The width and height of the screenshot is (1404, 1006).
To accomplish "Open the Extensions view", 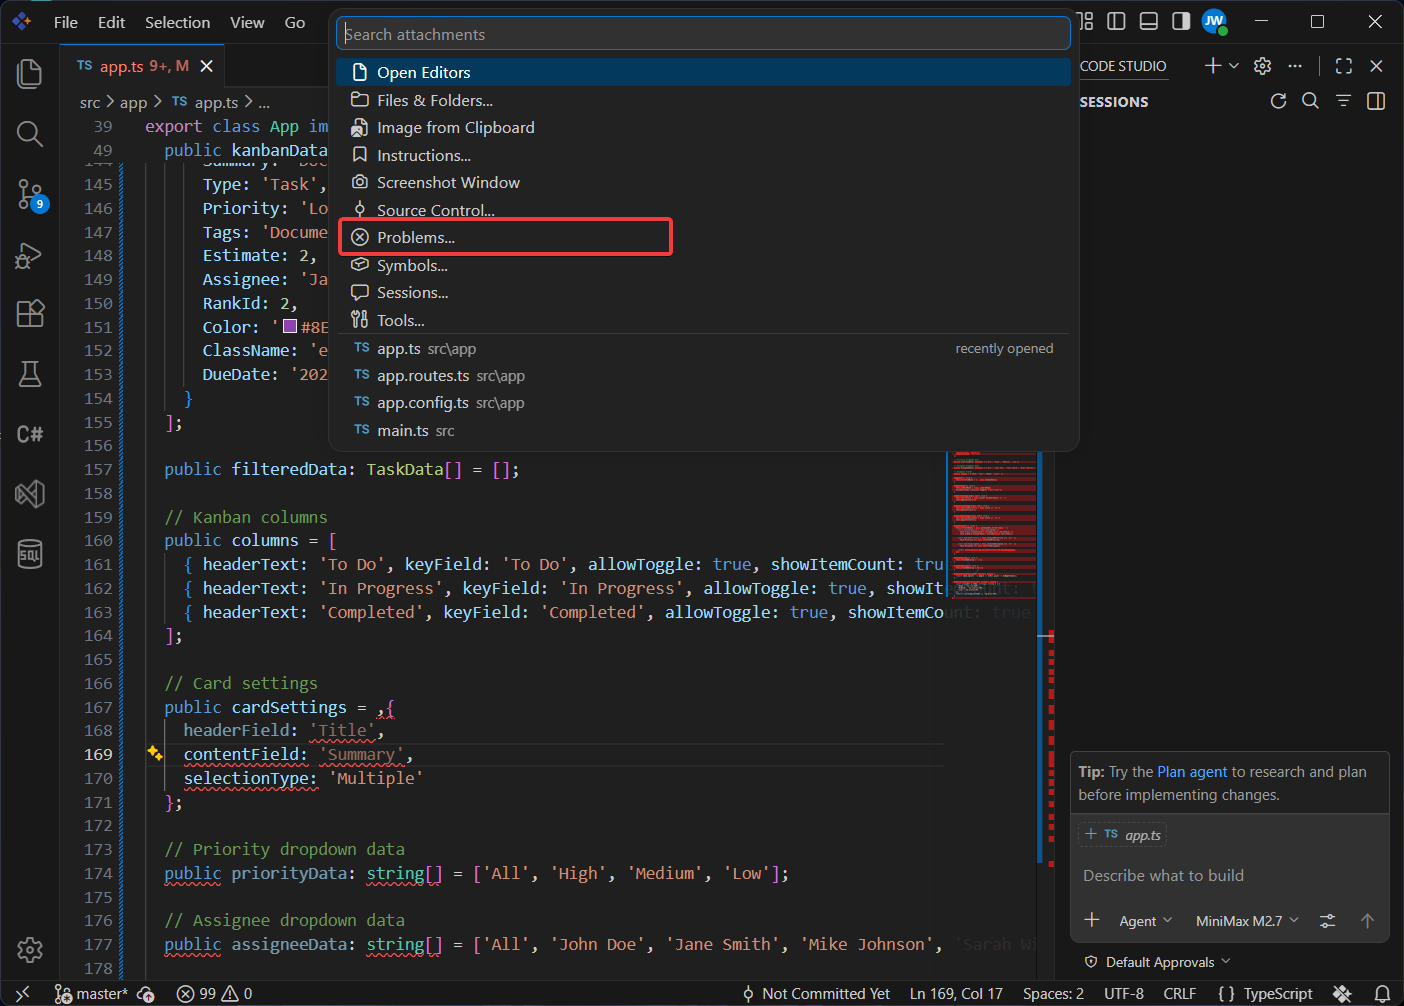I will 30,314.
